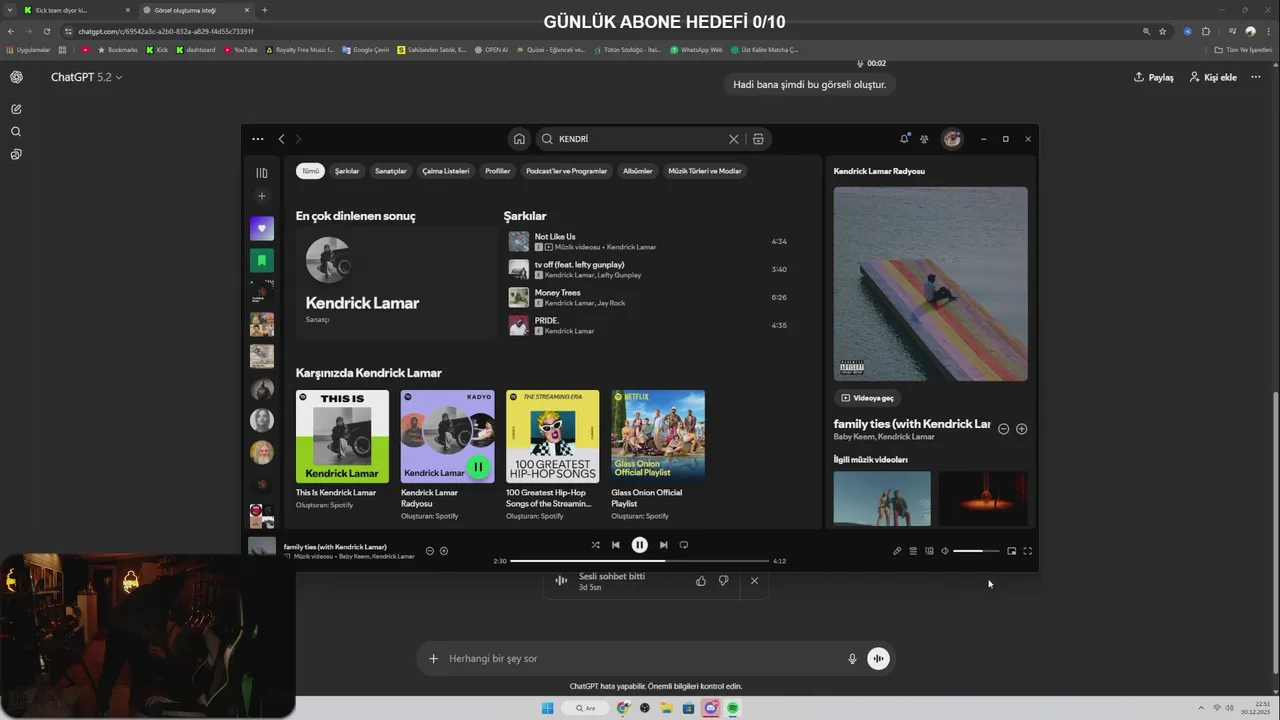Open Spotify Friend Activity icon
1280x720 pixels.
pos(924,139)
